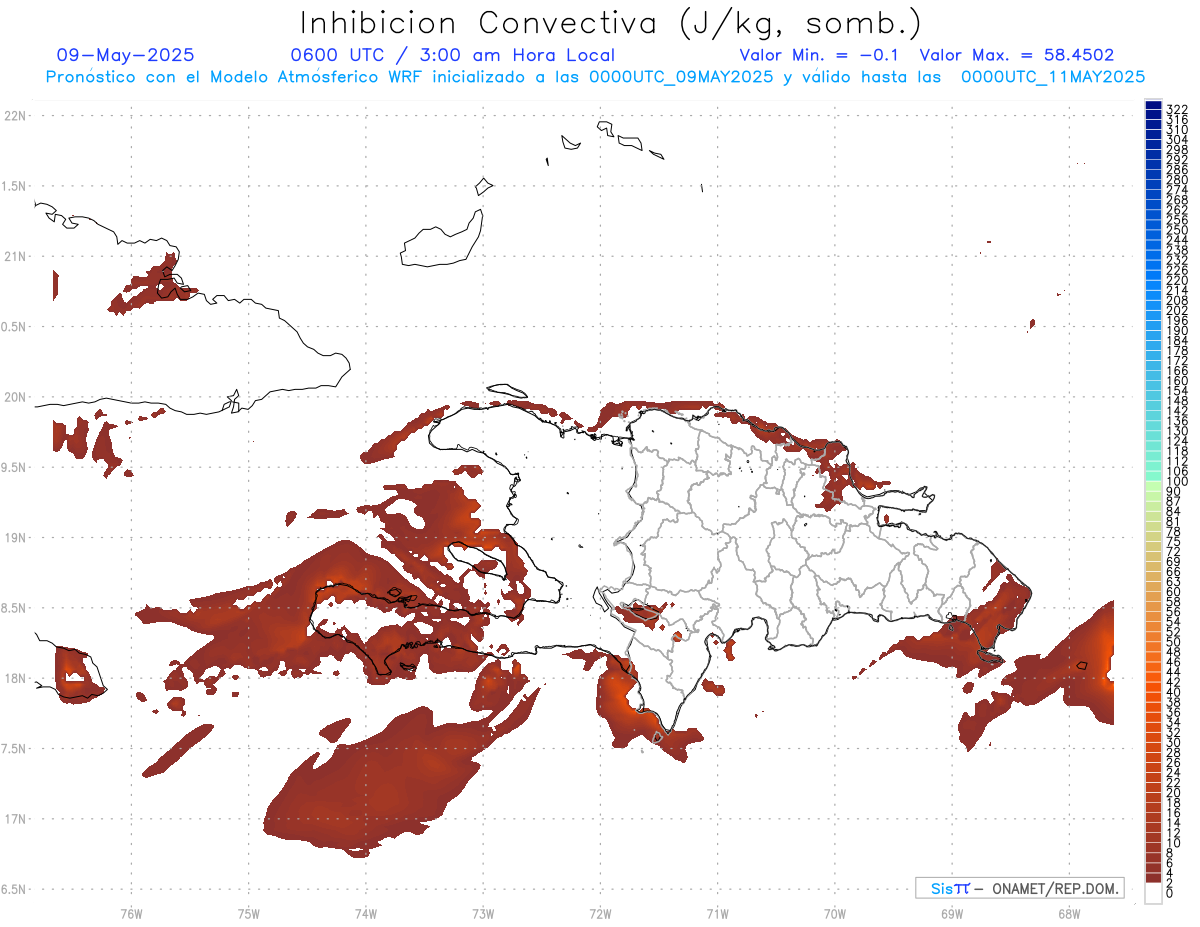Click the darkest blue 322 colorbar swatch
This screenshot has width=1200, height=927.
pyautogui.click(x=1153, y=106)
